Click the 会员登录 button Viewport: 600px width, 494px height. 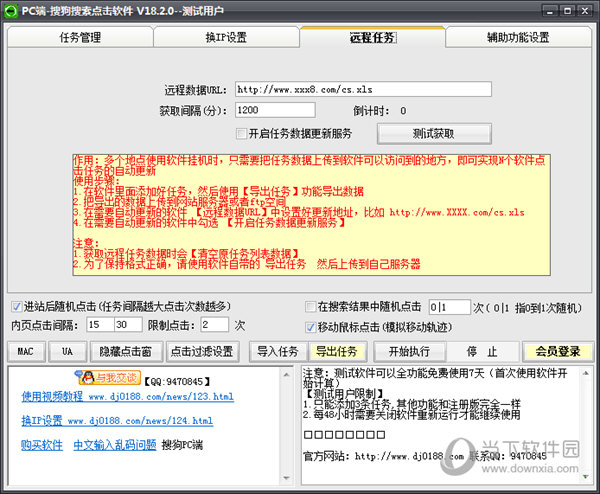[557, 352]
